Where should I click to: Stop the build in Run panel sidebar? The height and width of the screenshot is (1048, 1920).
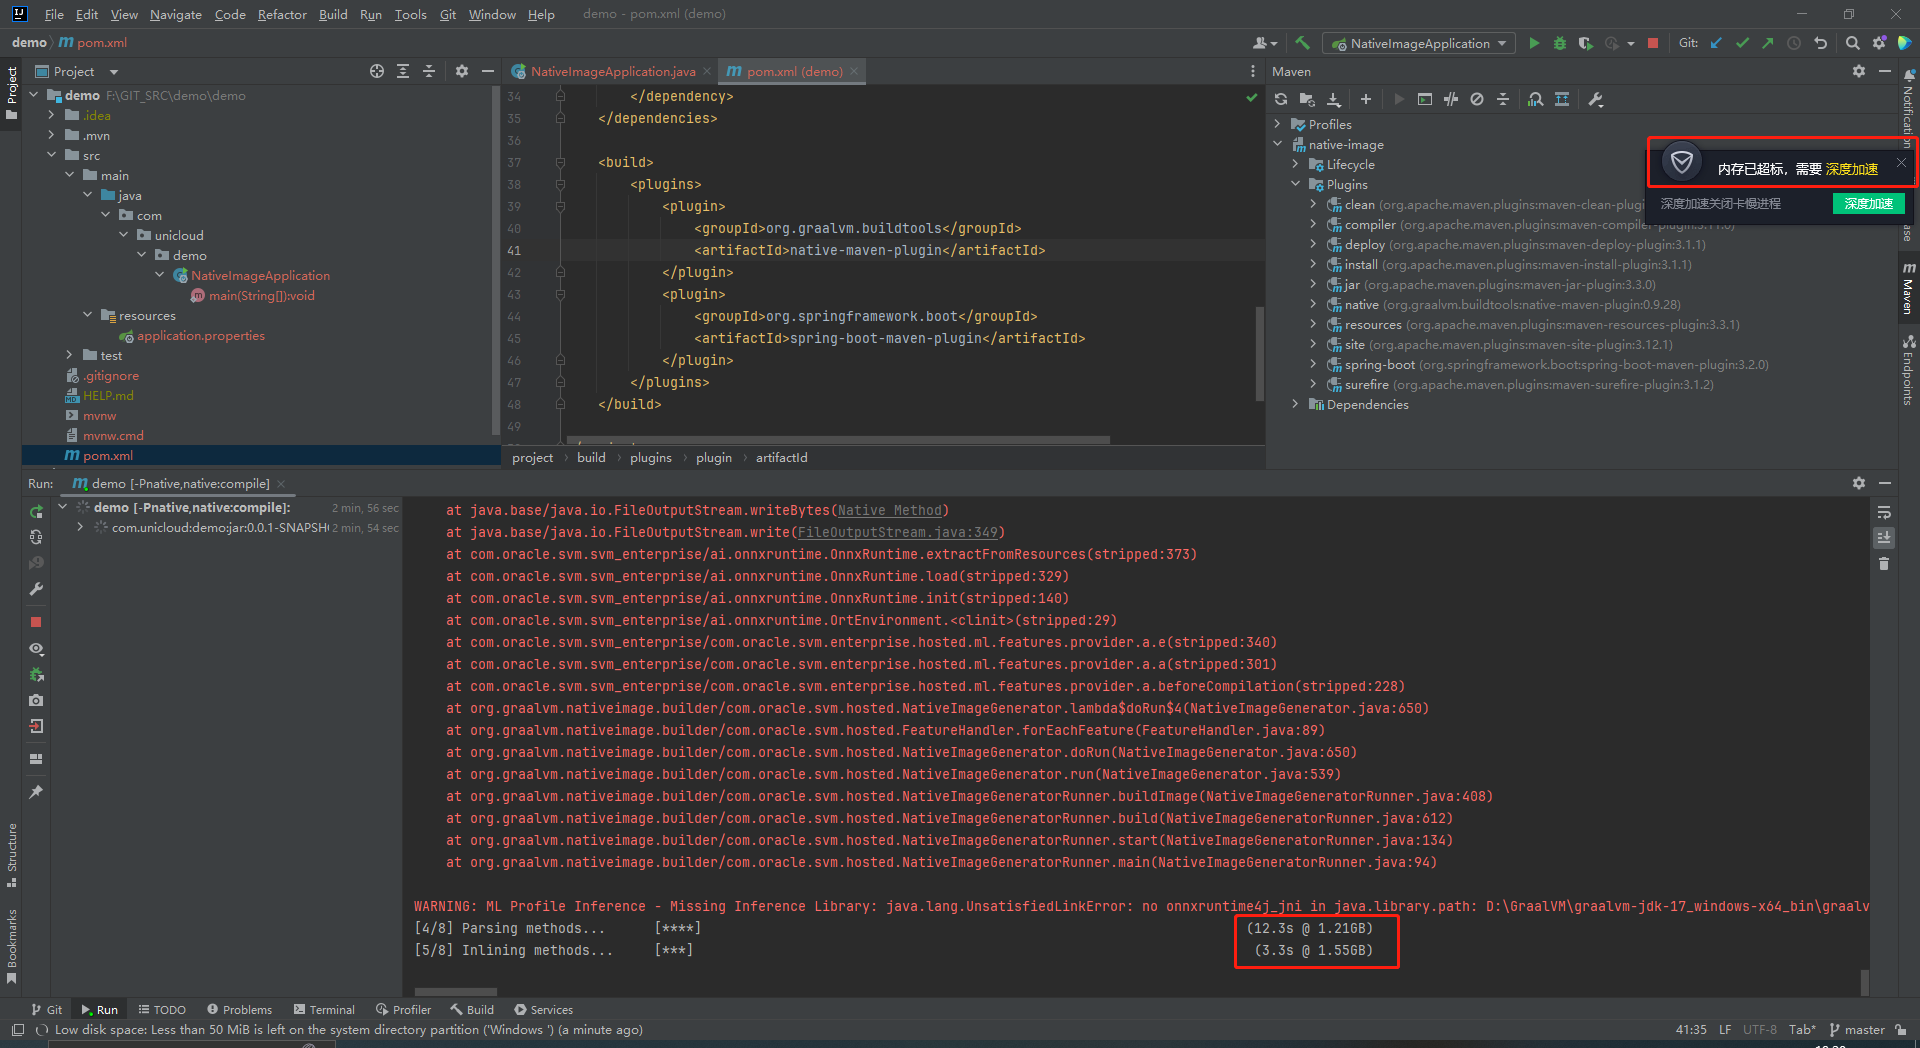coord(36,622)
